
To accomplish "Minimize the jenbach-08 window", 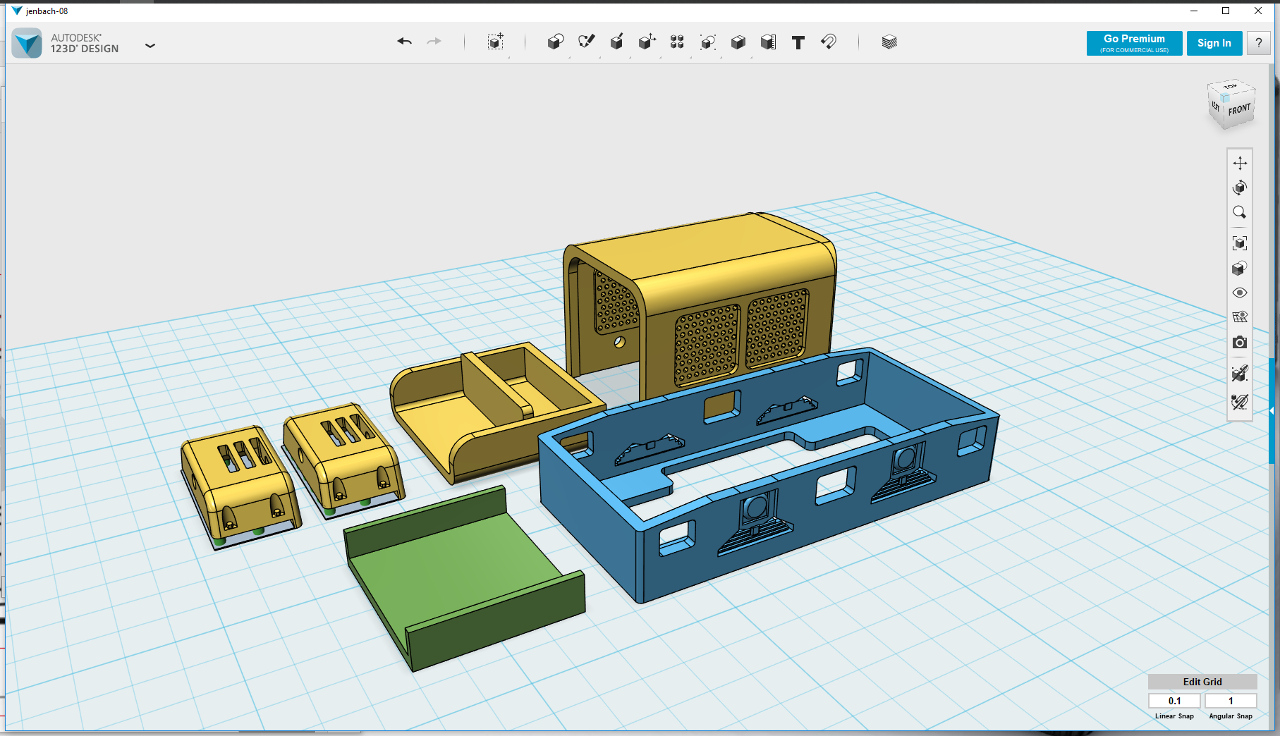I will tap(1194, 10).
